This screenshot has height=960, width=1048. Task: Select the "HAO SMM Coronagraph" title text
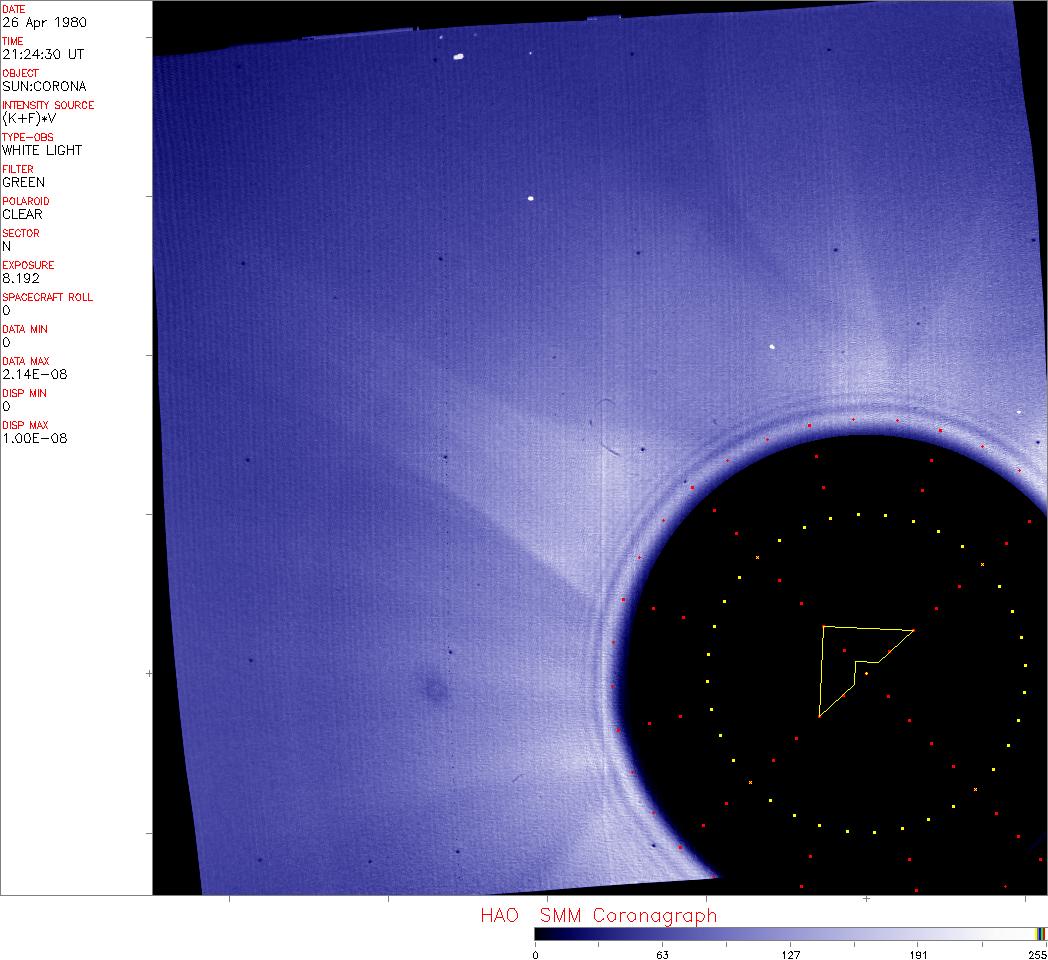[598, 915]
